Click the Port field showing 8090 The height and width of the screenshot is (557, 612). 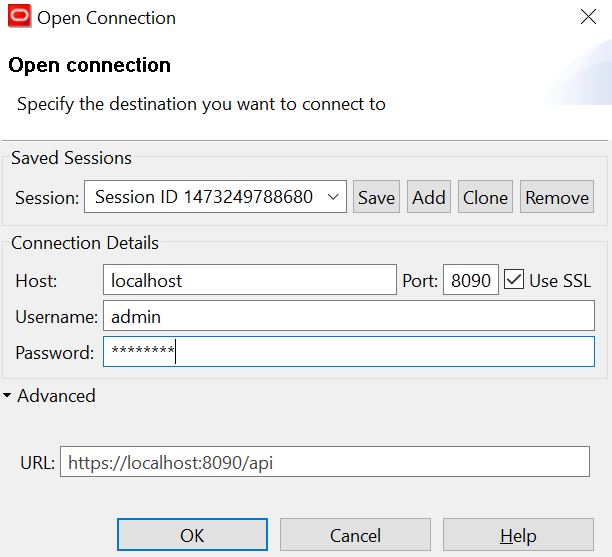tap(471, 280)
